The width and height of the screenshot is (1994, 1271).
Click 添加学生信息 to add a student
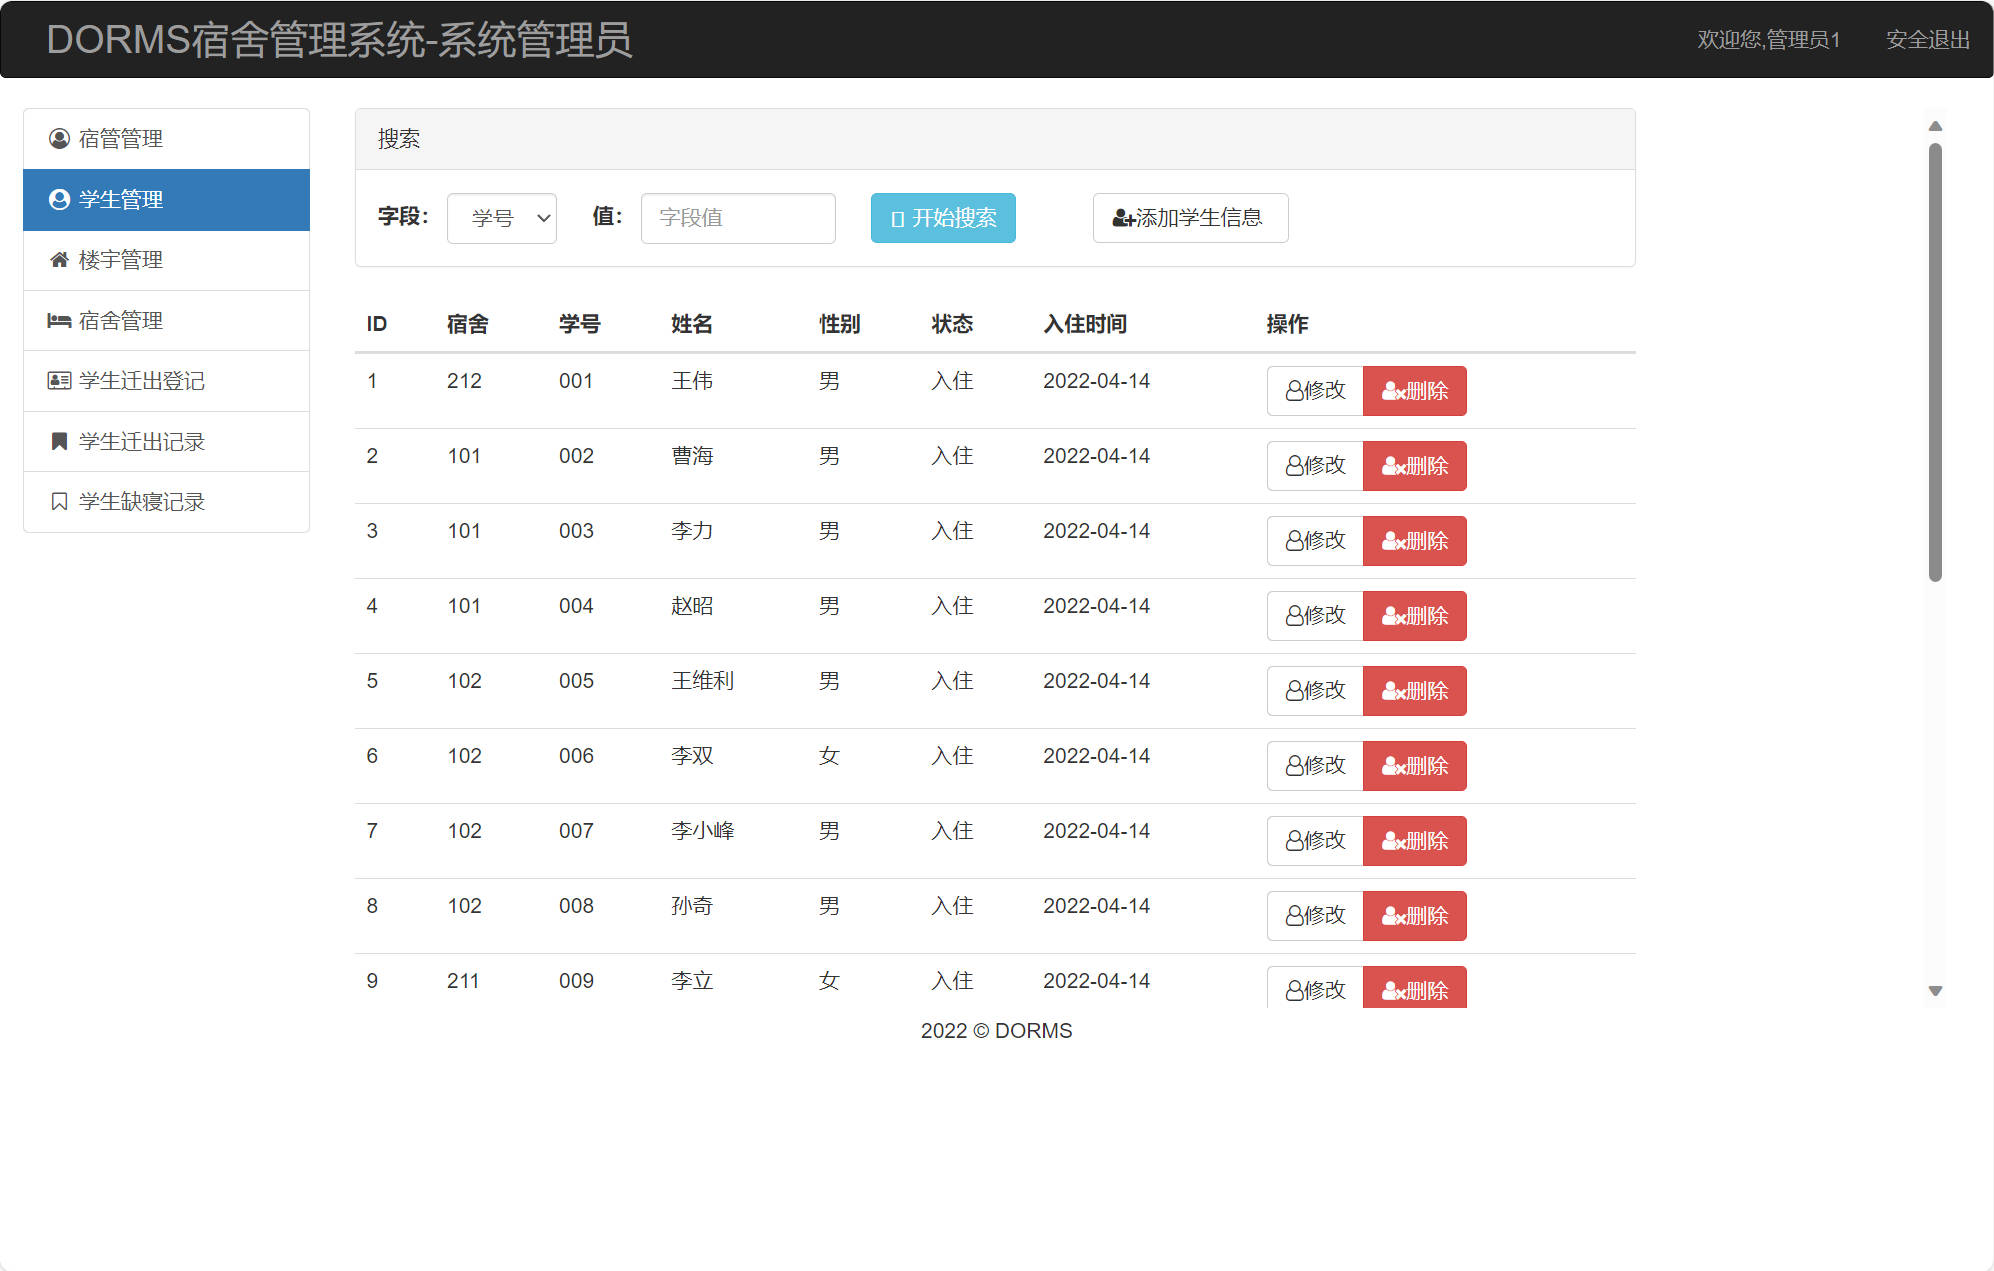click(x=1190, y=218)
